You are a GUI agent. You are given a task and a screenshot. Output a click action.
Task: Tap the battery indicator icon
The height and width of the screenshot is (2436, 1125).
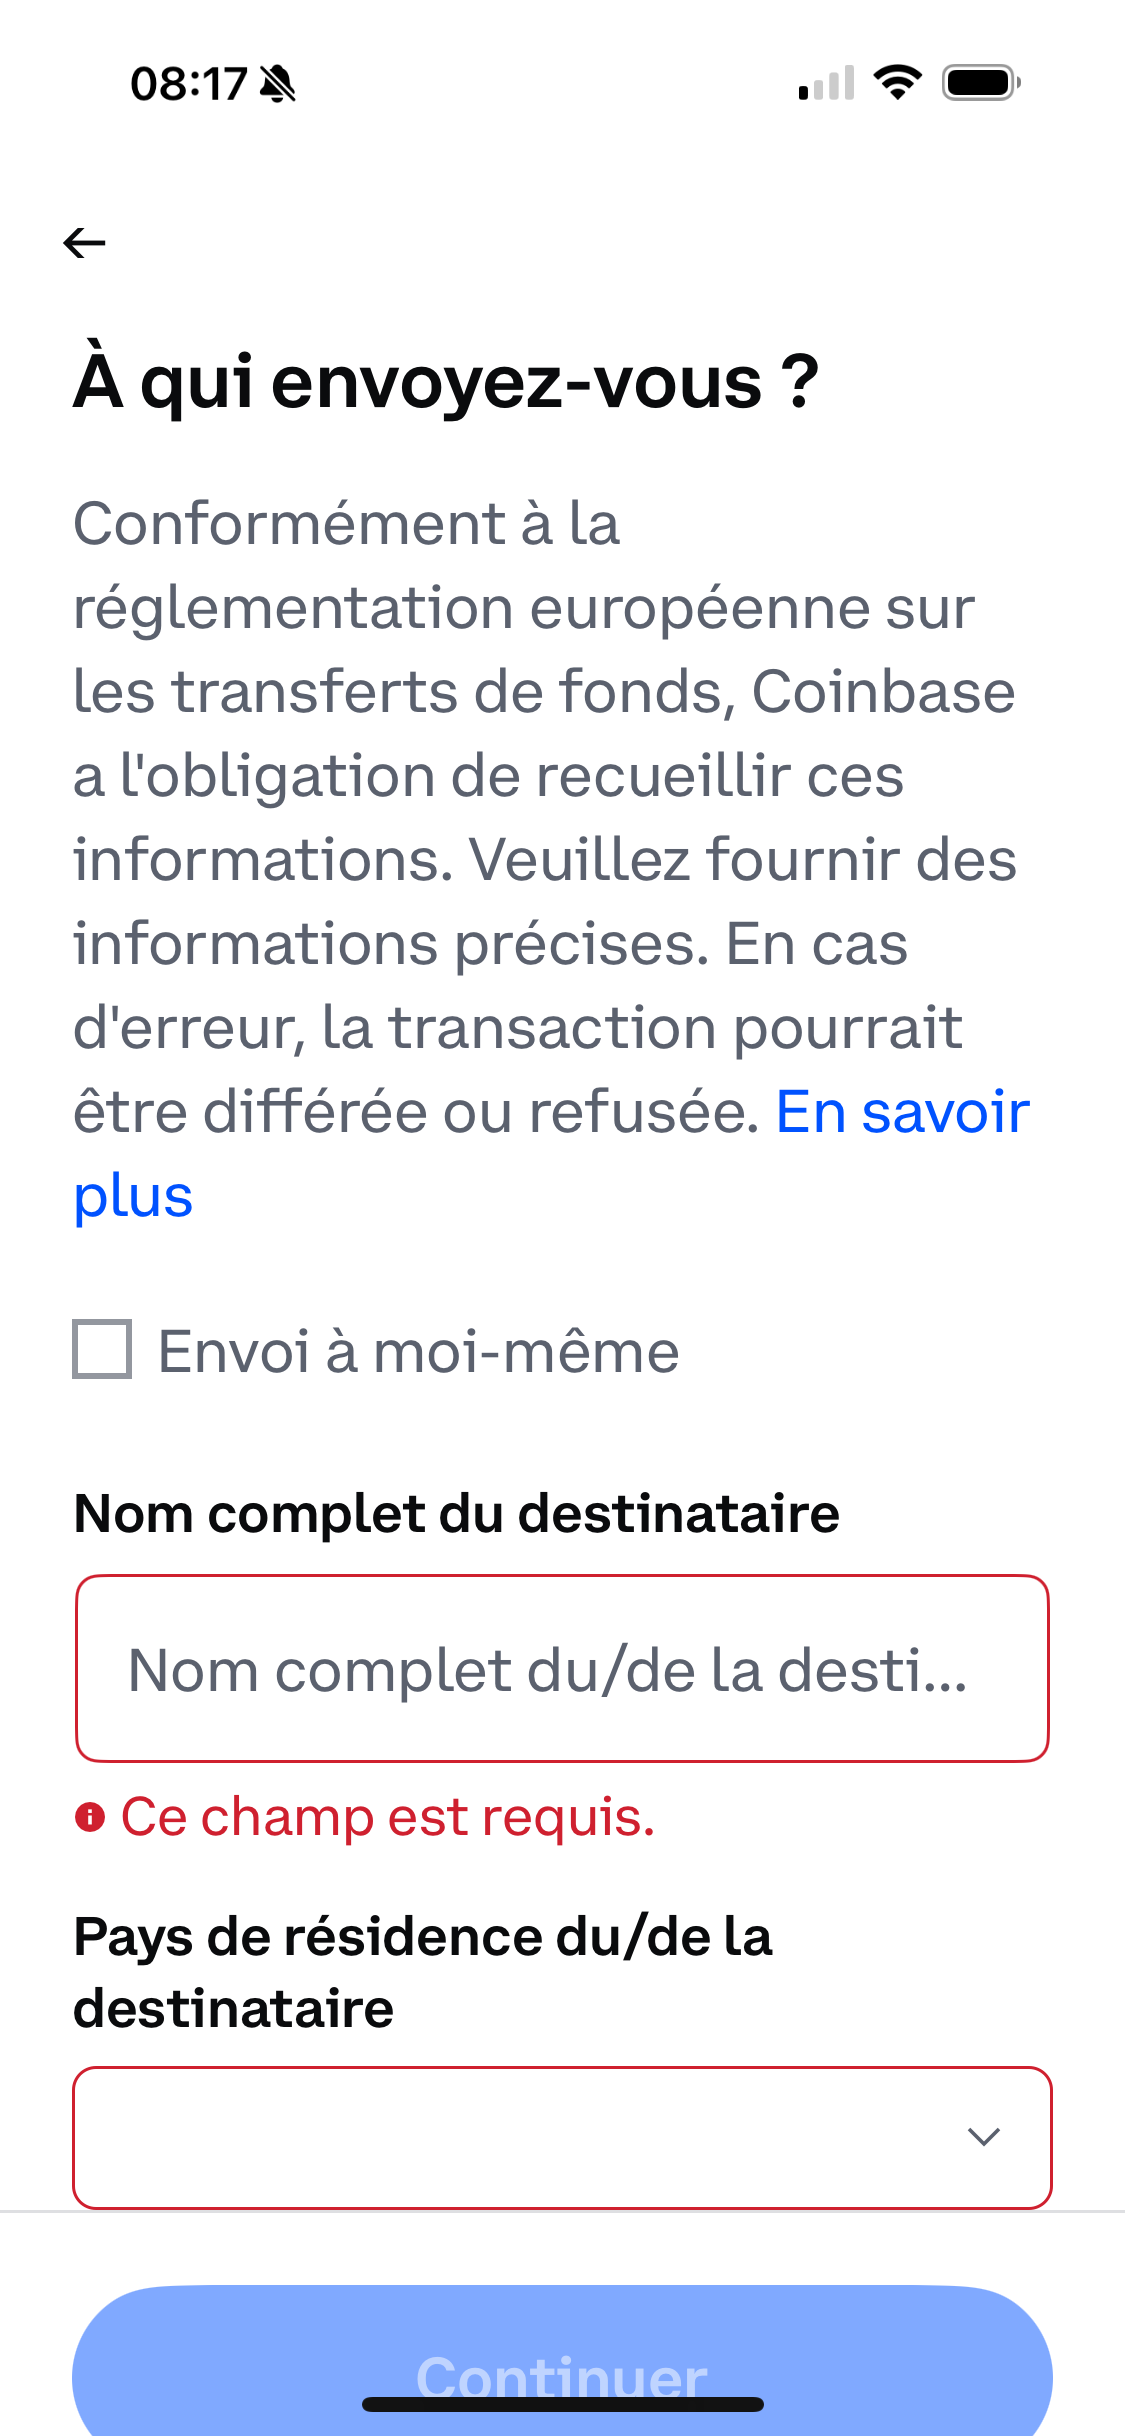(981, 82)
